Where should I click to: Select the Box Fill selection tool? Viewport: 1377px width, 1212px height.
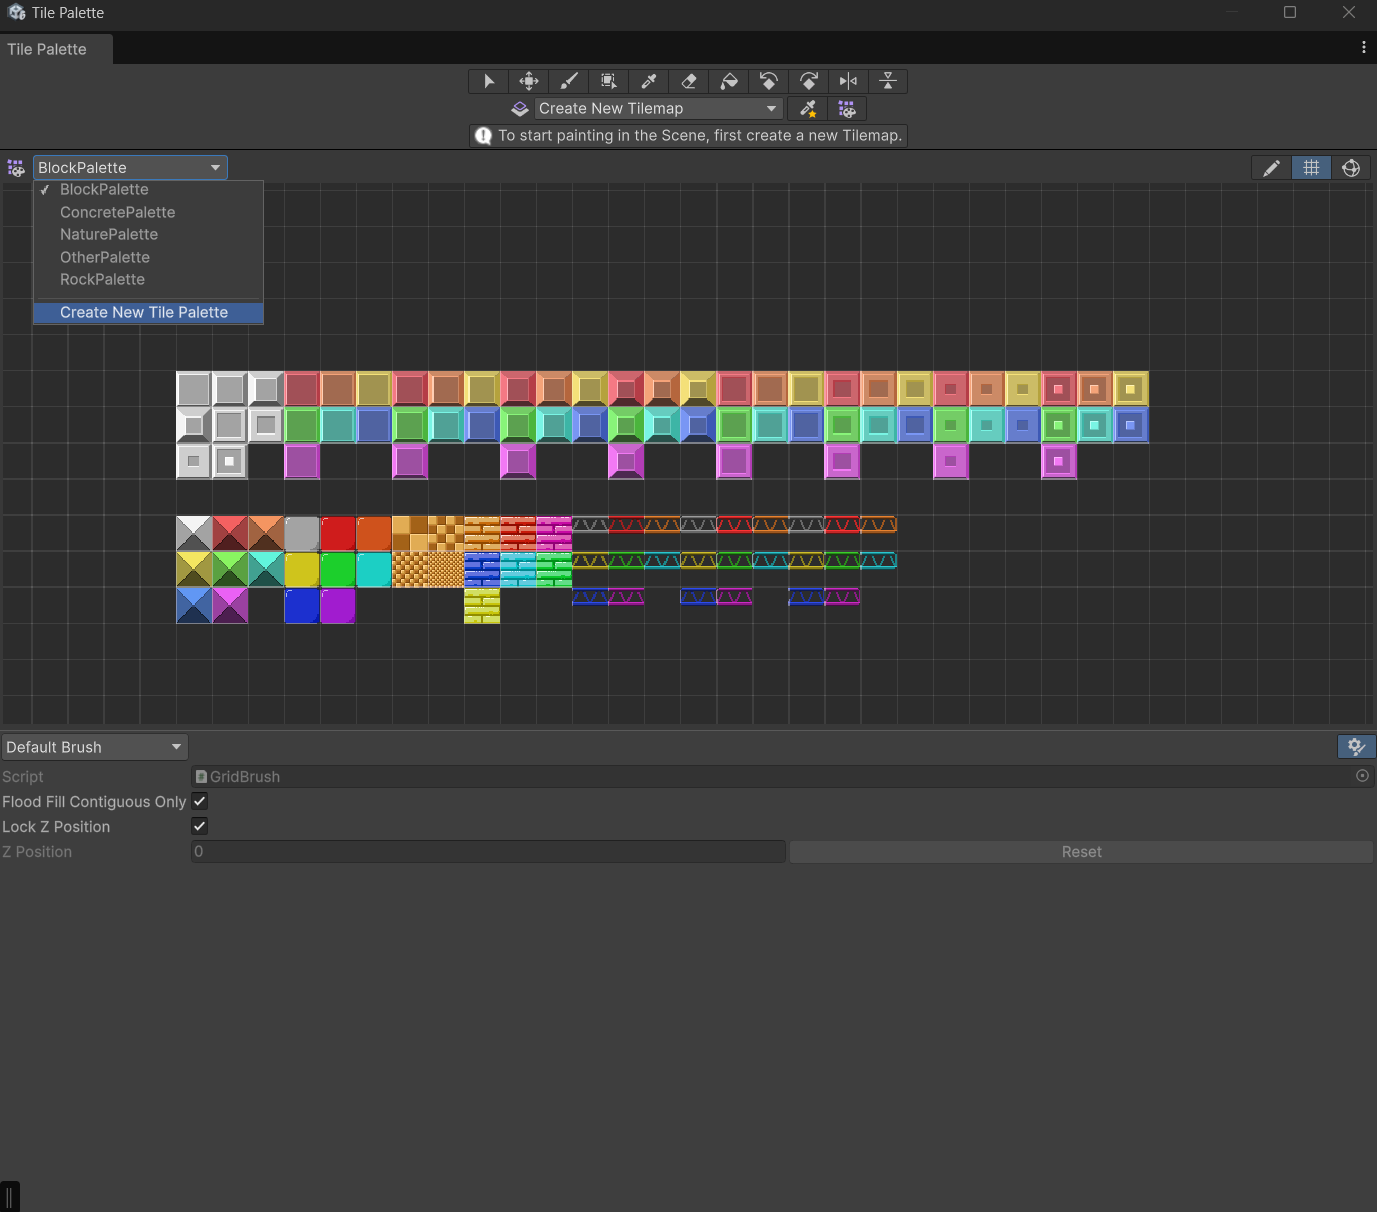(x=608, y=81)
